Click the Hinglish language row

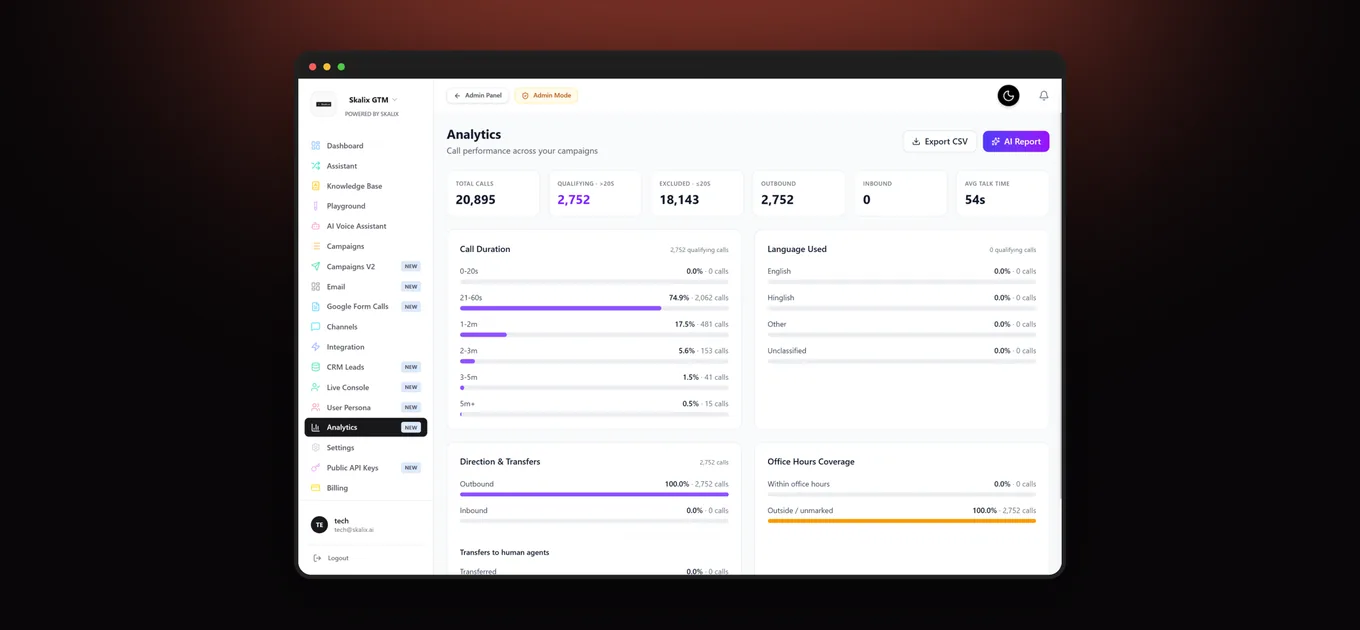[902, 300]
